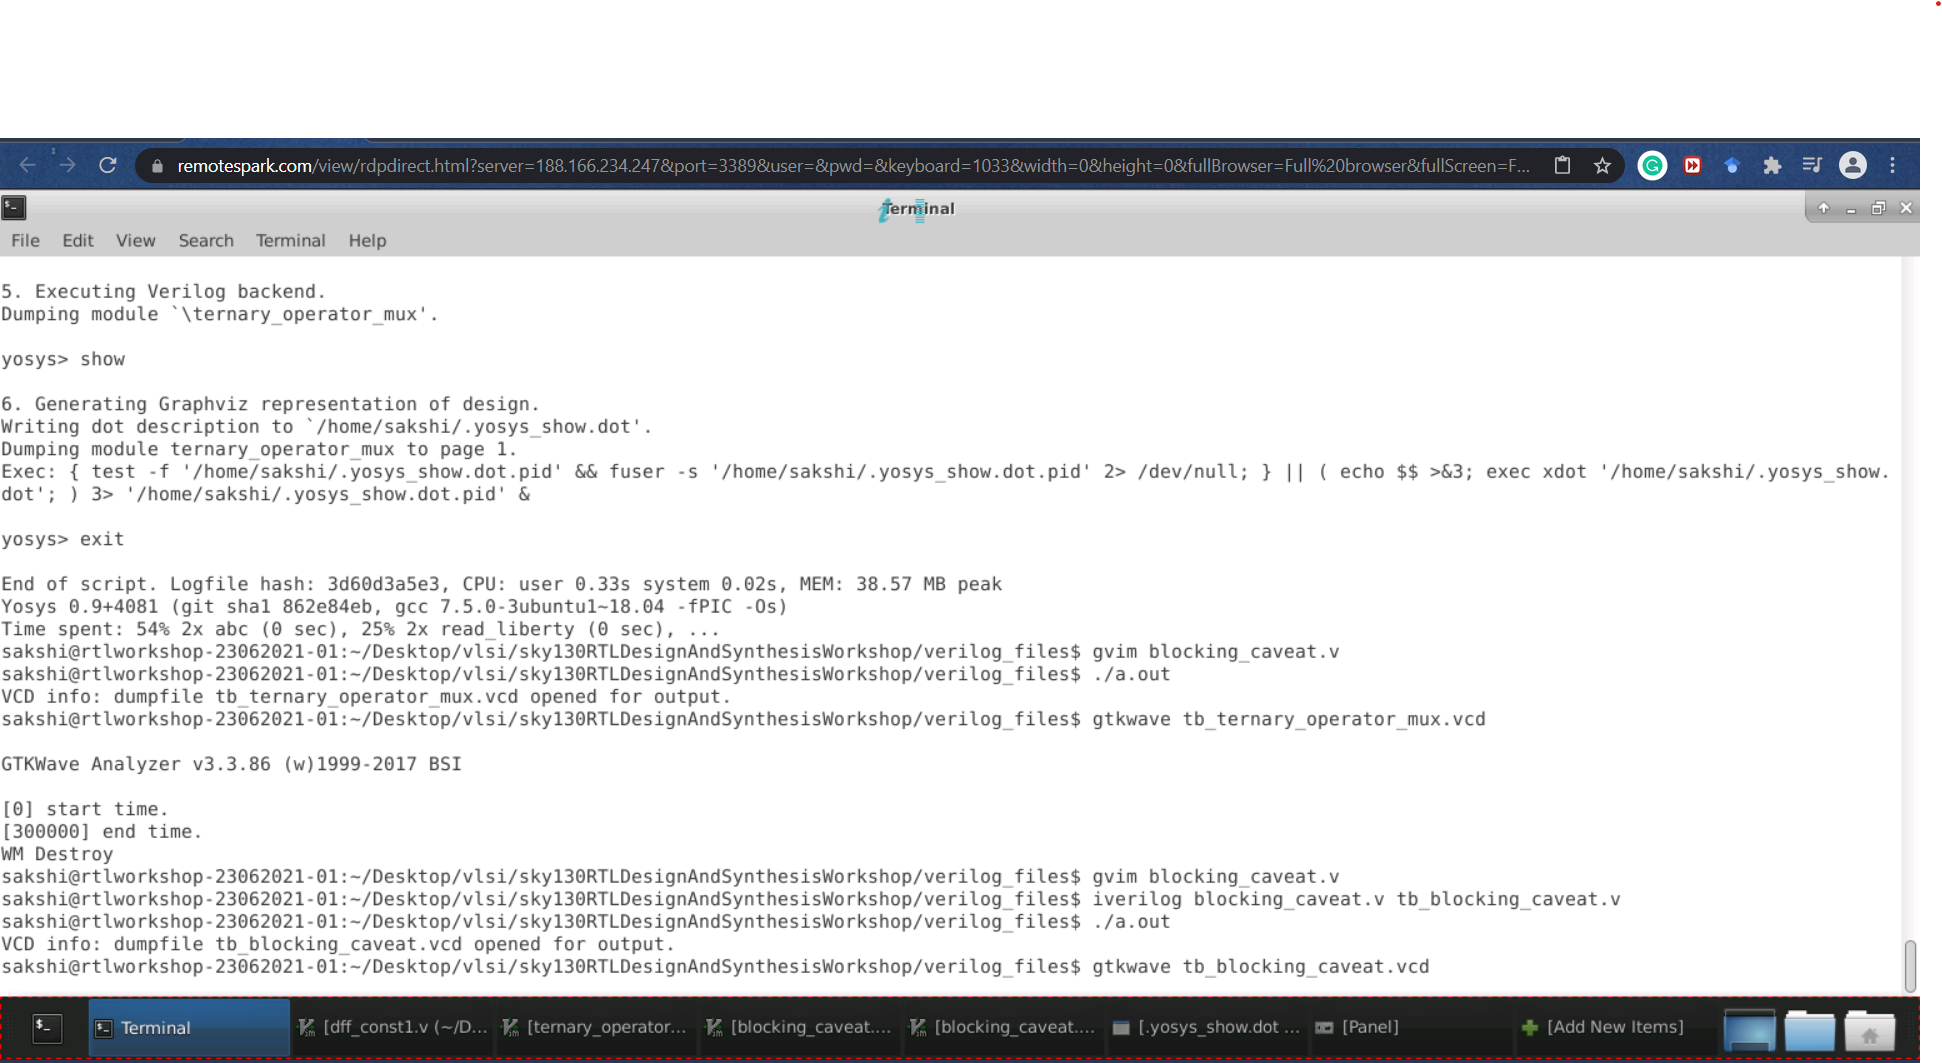
Task: Open the home folder panel icon
Action: 1869,1030
